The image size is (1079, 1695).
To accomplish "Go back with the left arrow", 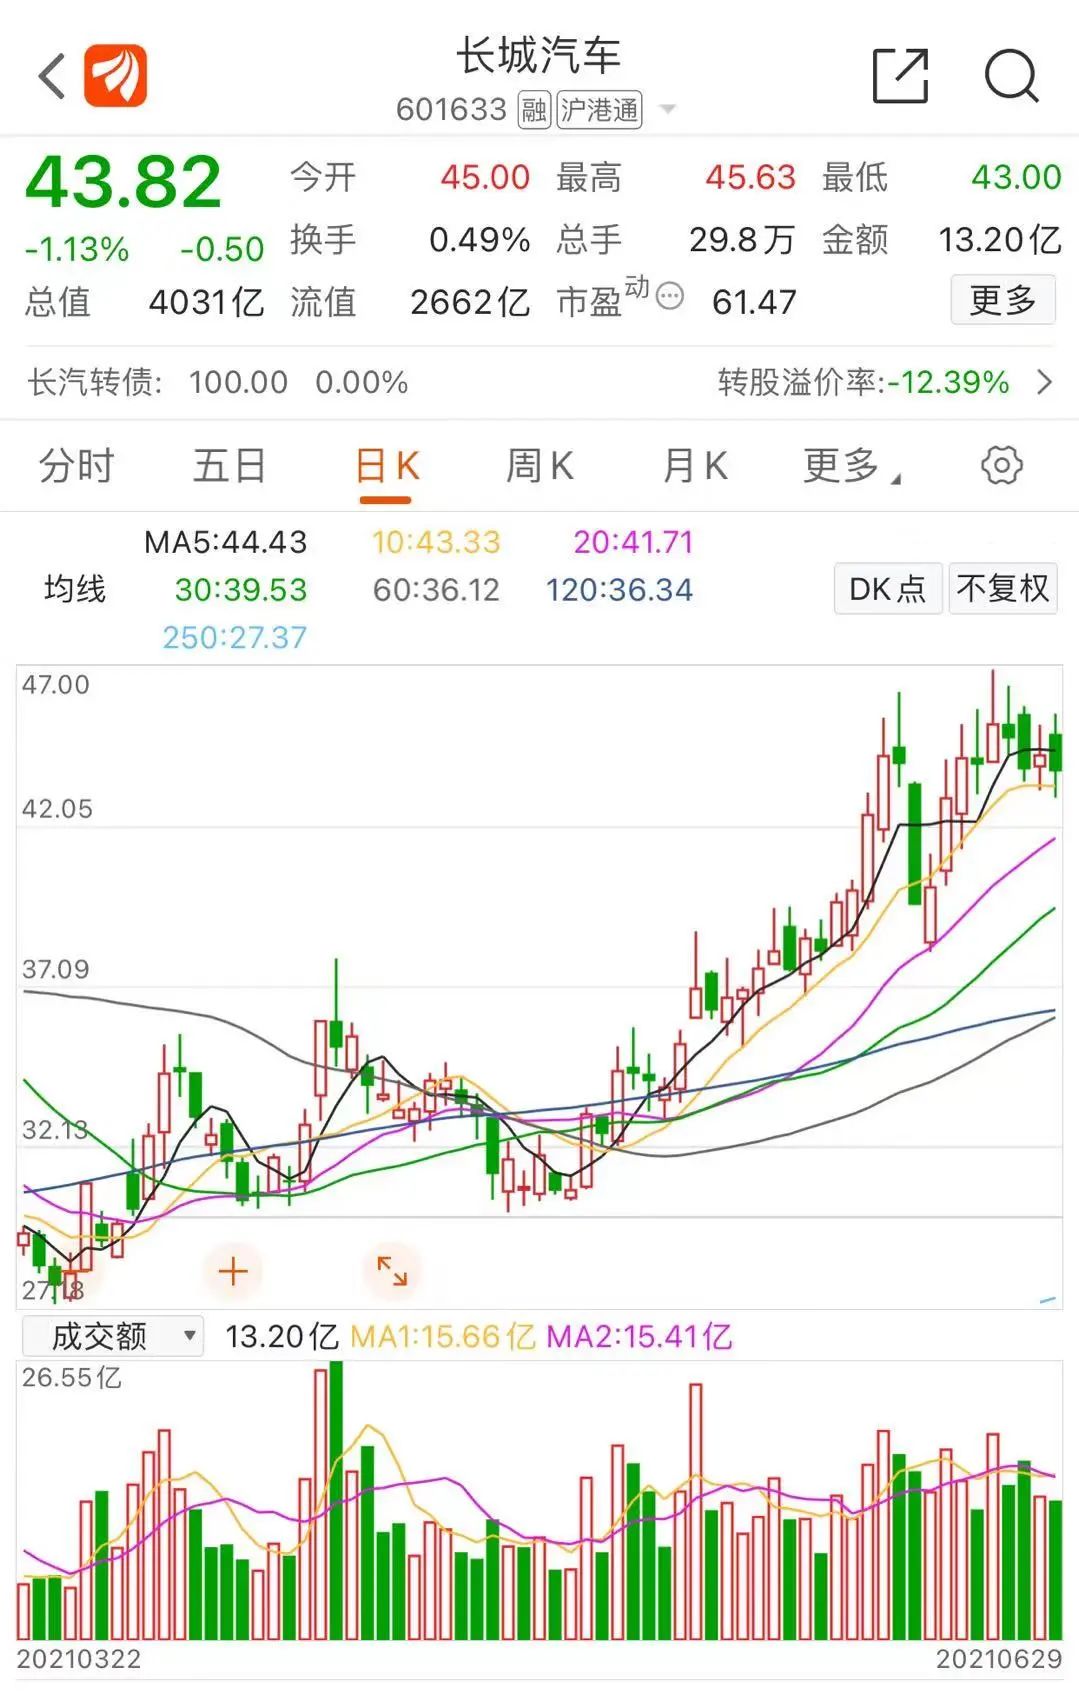I will point(52,76).
